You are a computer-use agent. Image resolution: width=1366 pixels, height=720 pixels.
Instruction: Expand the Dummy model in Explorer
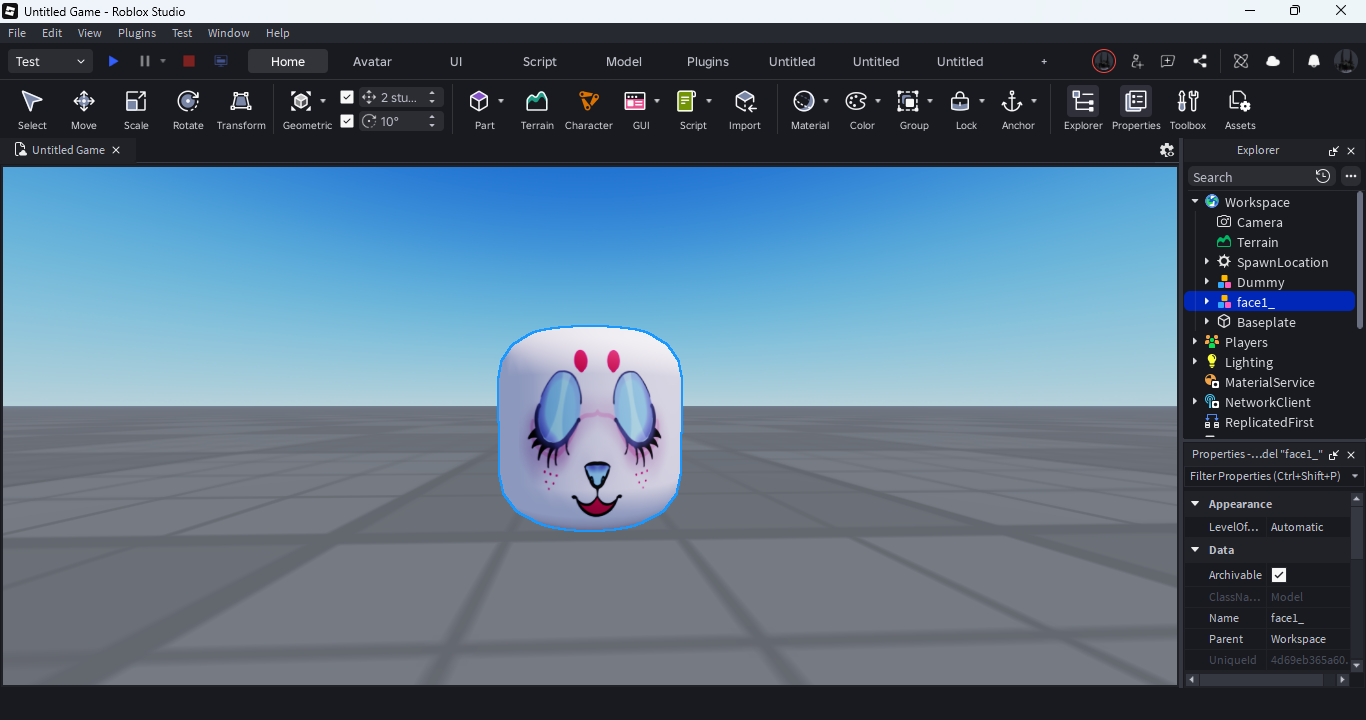coord(1207,282)
